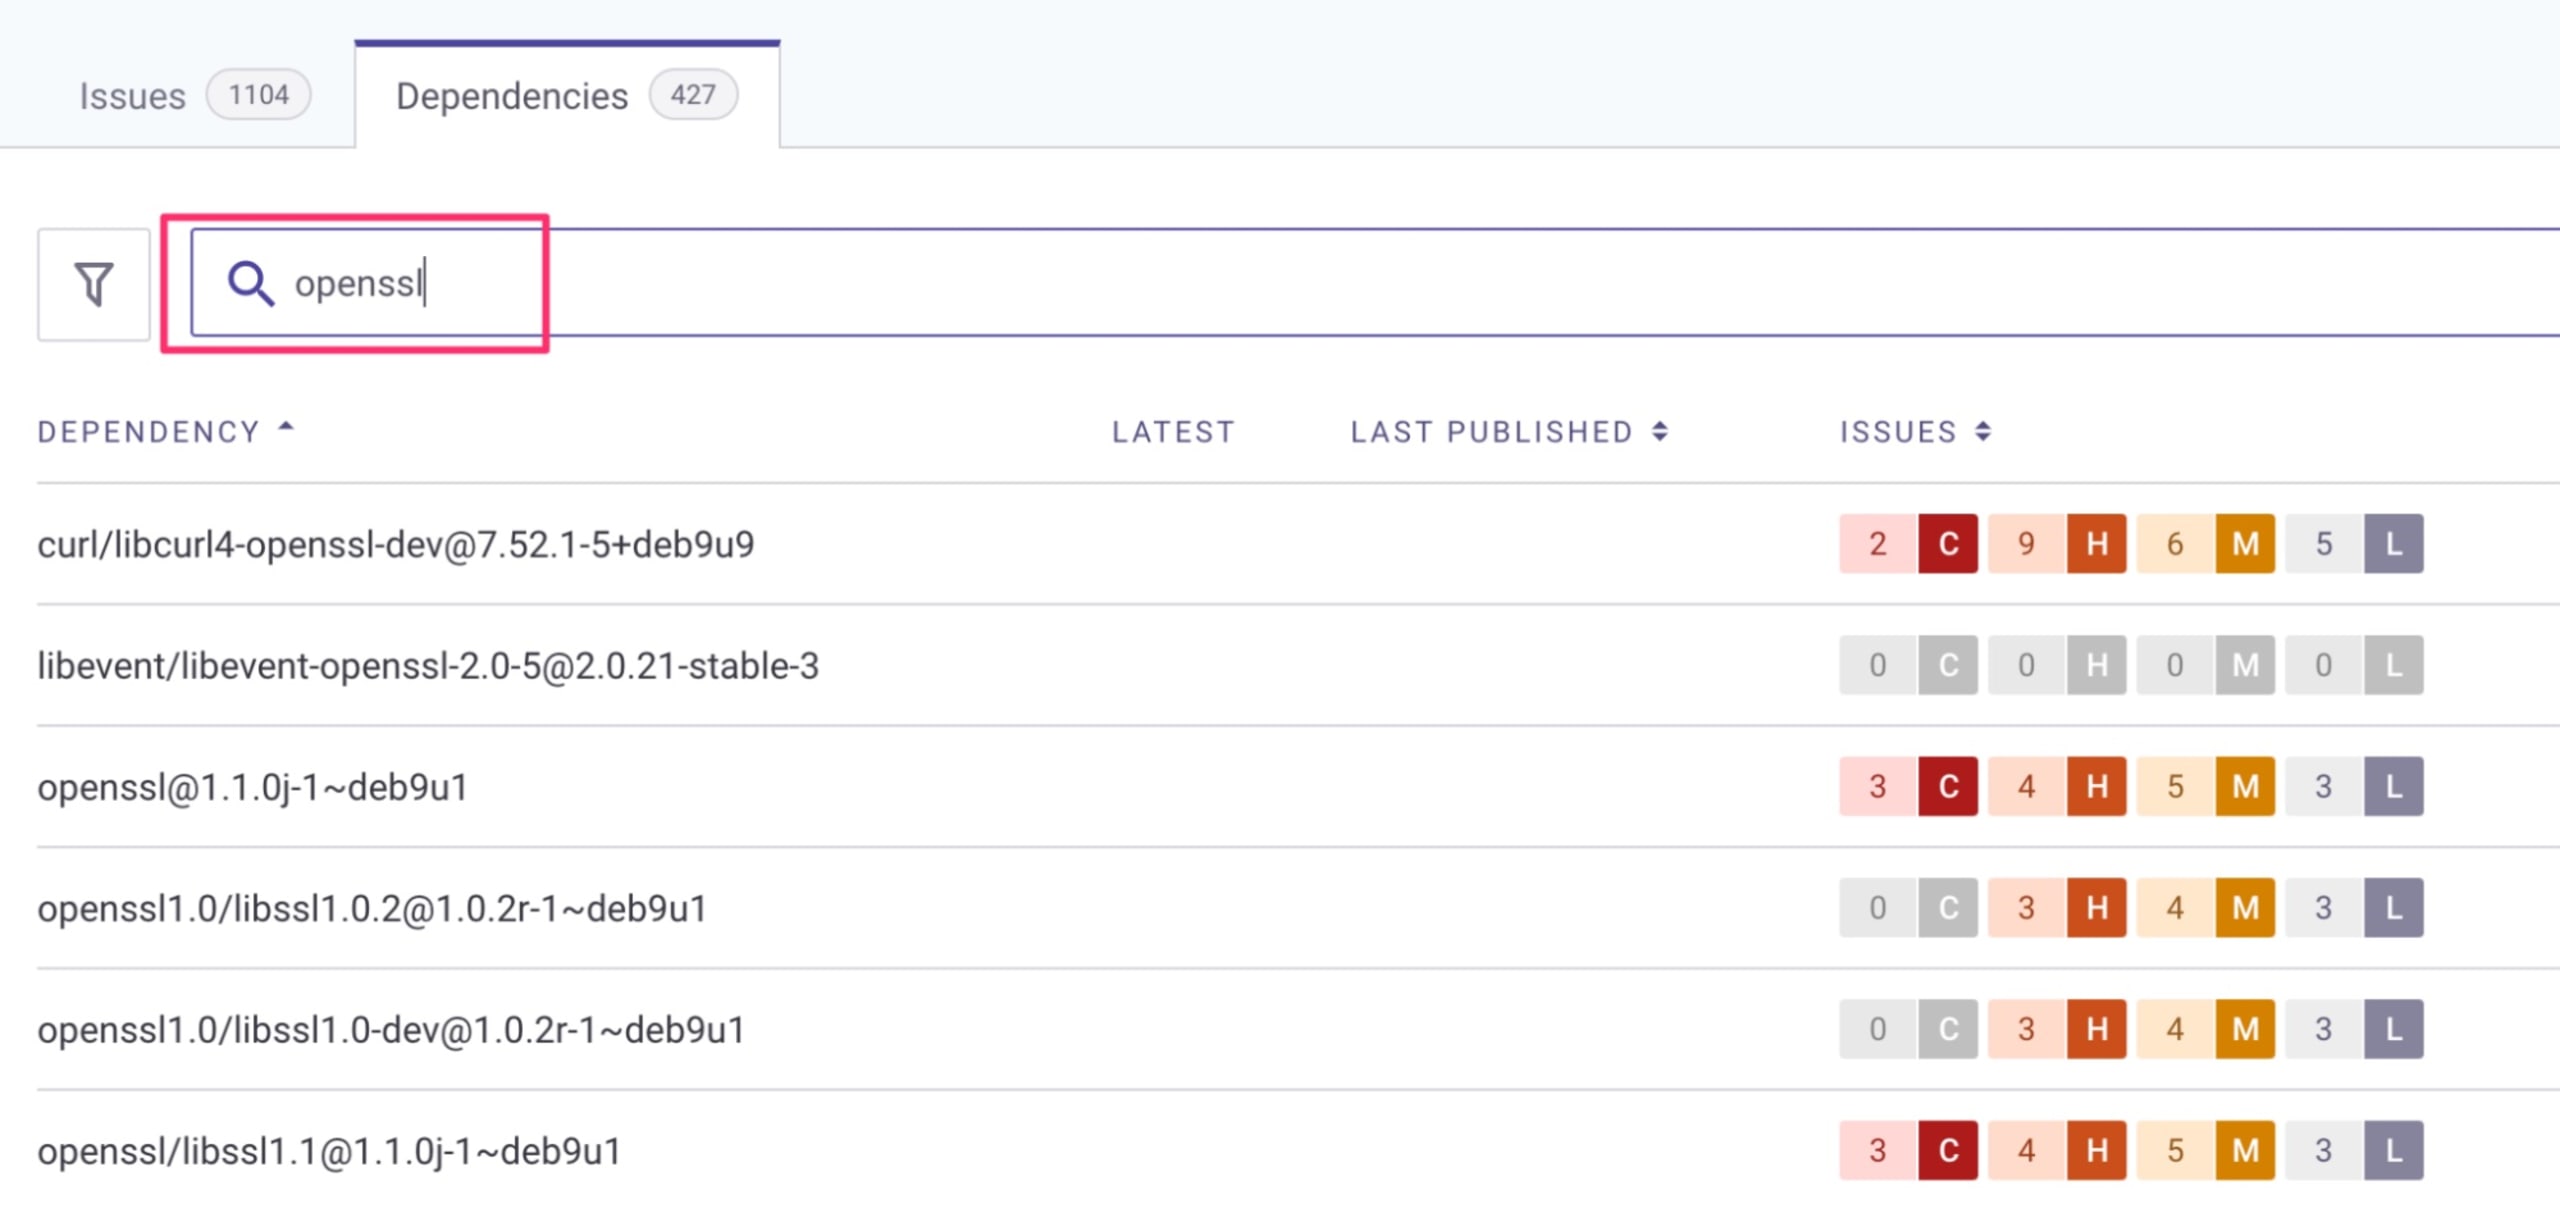
Task: Click medium badge in libssl1.0.2 row
Action: (2245, 908)
